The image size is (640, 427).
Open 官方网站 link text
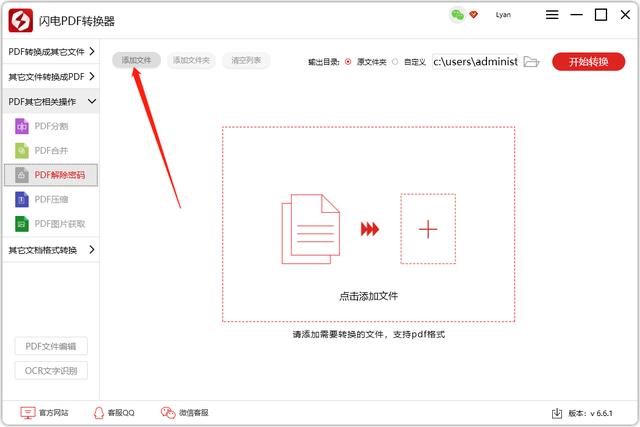pyautogui.click(x=54, y=413)
